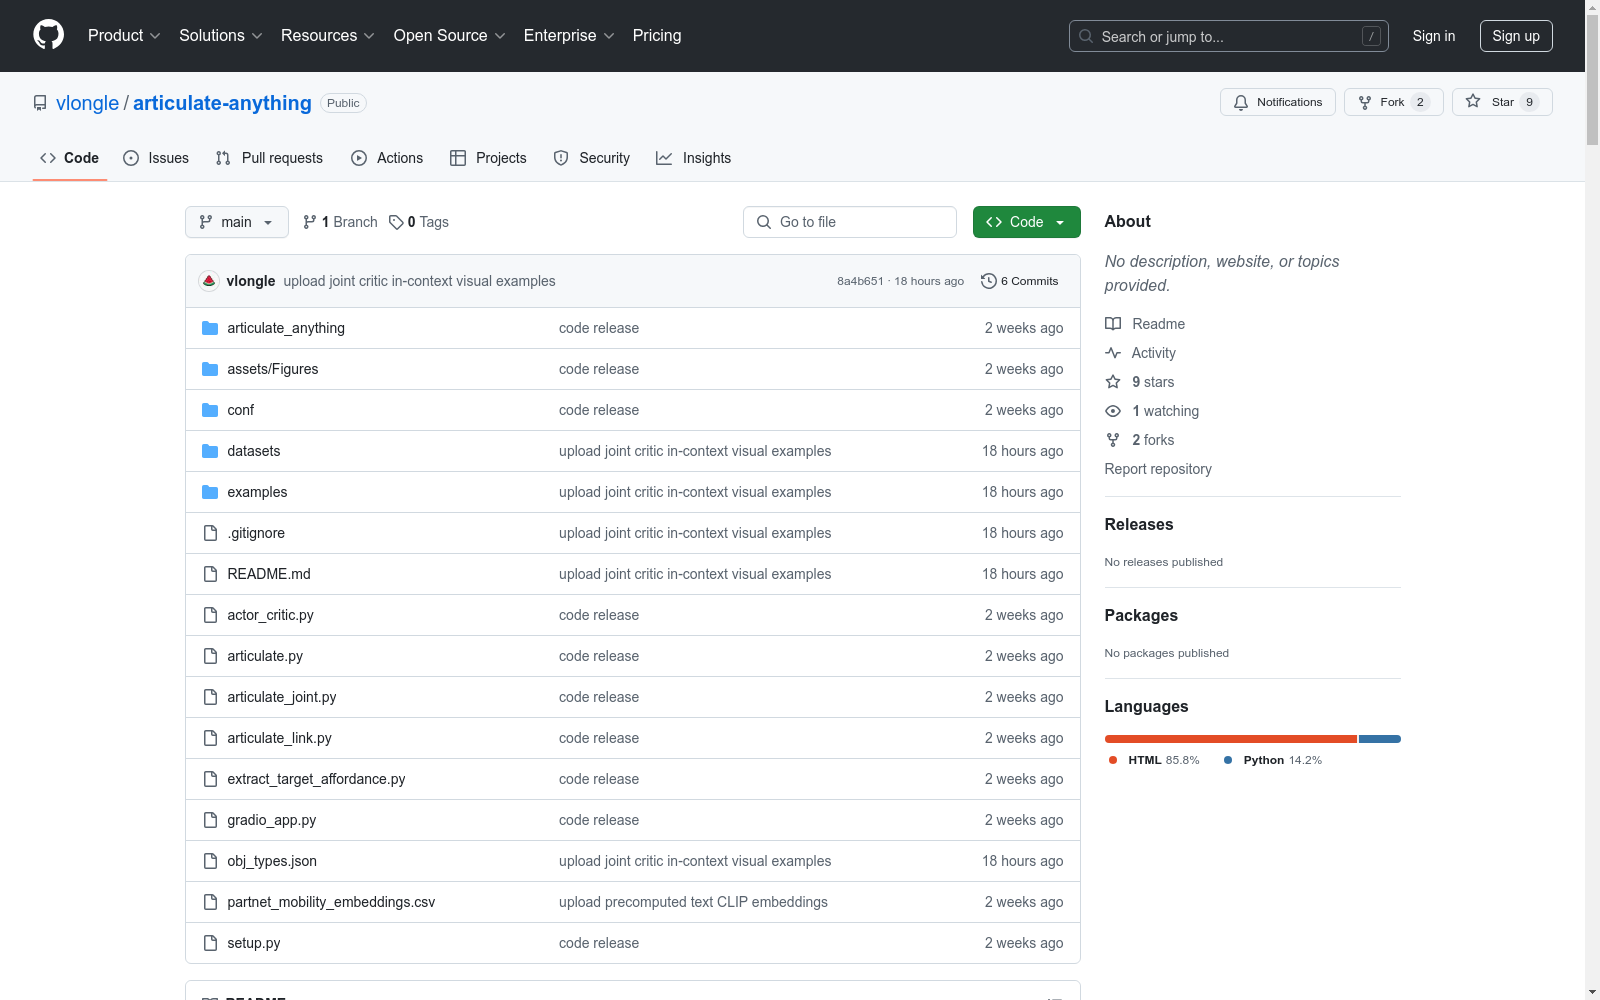The width and height of the screenshot is (1600, 1000).
Task: Open the 6 Commits history
Action: tap(1019, 281)
